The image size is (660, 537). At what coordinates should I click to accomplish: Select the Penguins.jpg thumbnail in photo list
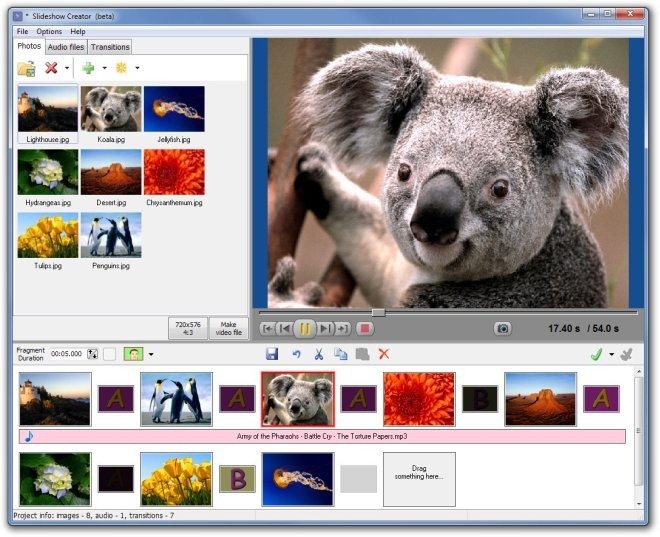(111, 240)
